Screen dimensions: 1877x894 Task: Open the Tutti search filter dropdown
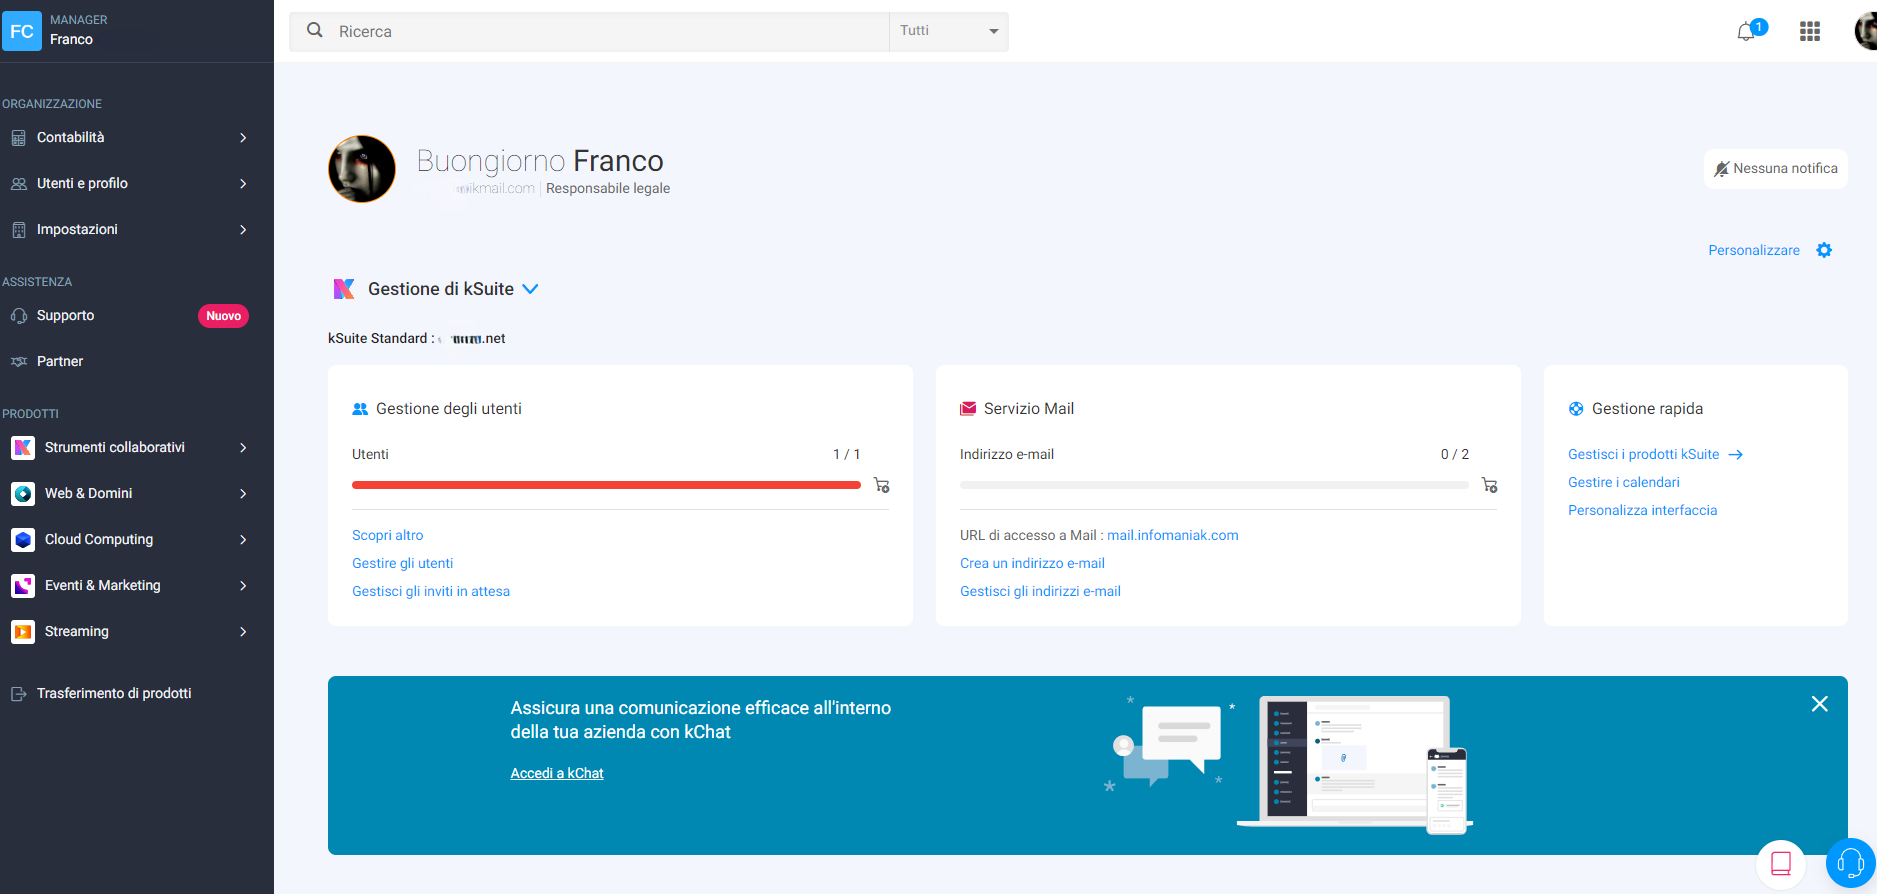click(948, 31)
